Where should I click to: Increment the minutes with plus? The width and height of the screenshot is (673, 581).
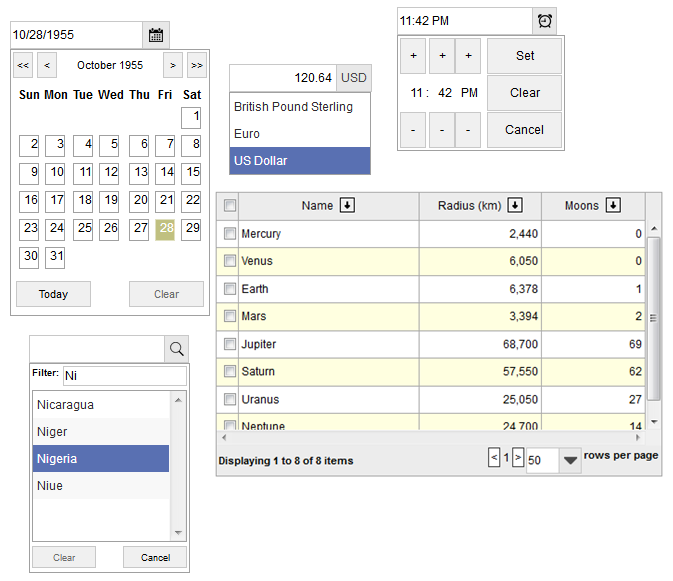coord(442,56)
